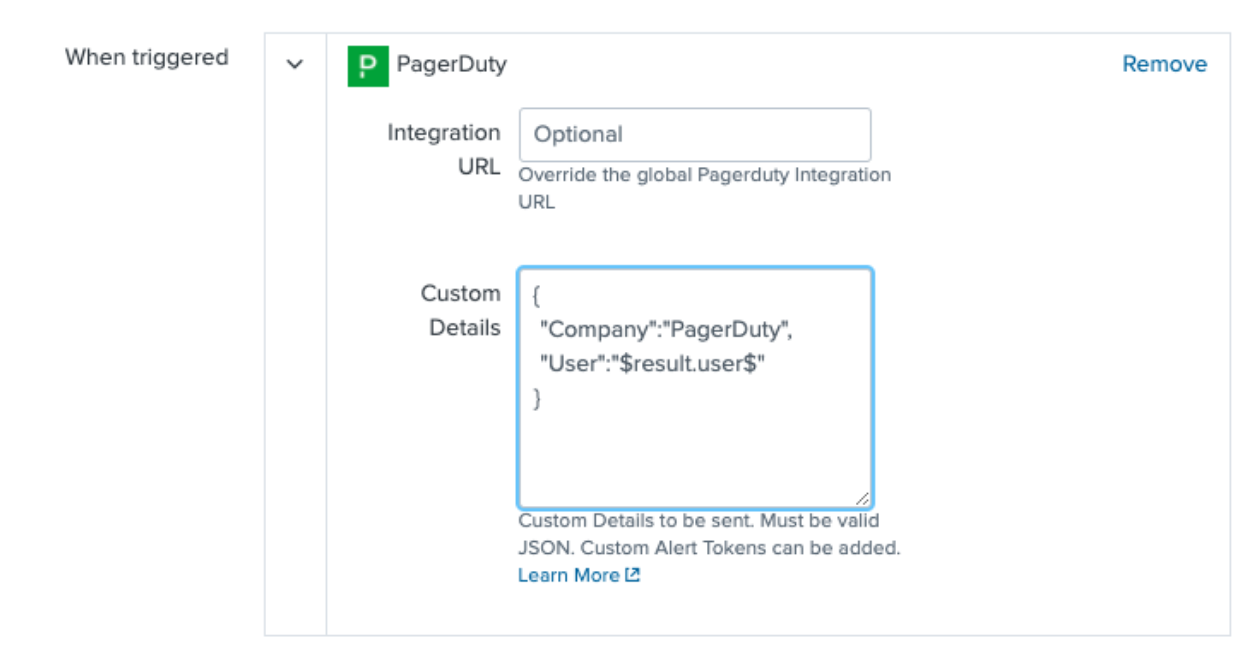Click the Custom Details field label
The width and height of the screenshot is (1248, 660).
click(460, 310)
